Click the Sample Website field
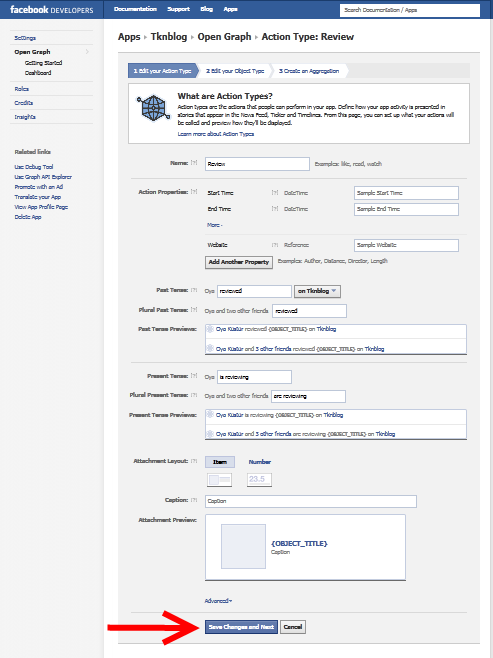The image size is (493, 658). [406, 245]
